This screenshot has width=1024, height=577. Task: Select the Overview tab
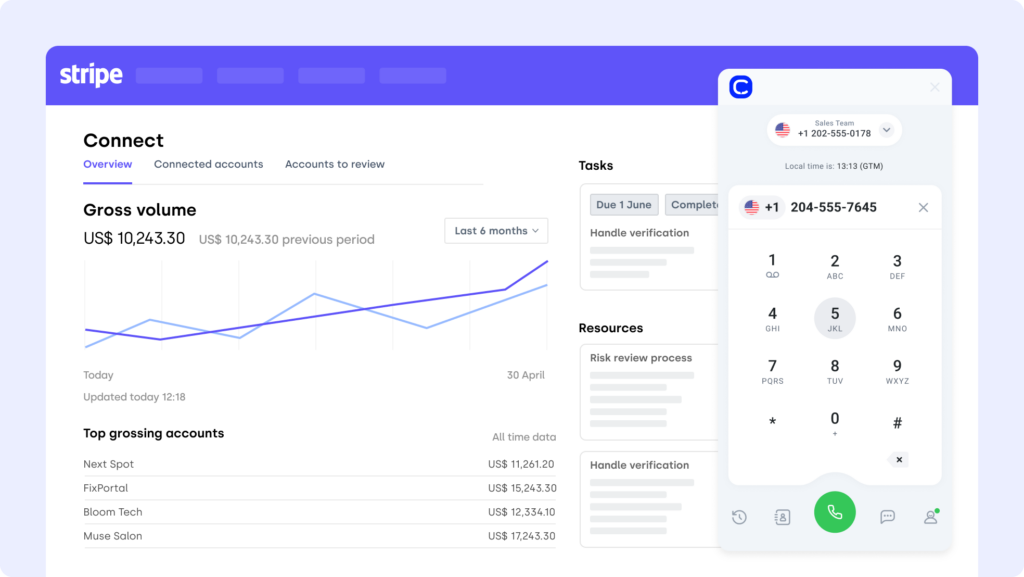click(107, 164)
